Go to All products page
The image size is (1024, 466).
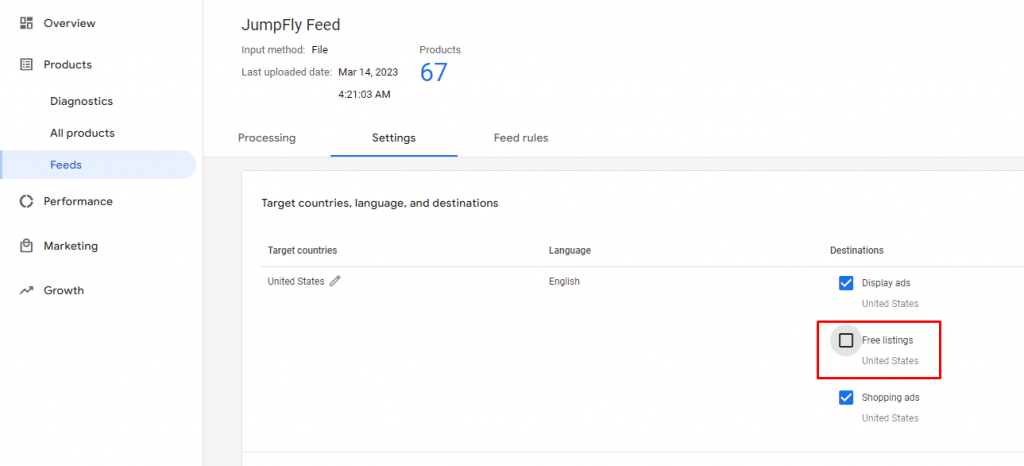(x=82, y=133)
